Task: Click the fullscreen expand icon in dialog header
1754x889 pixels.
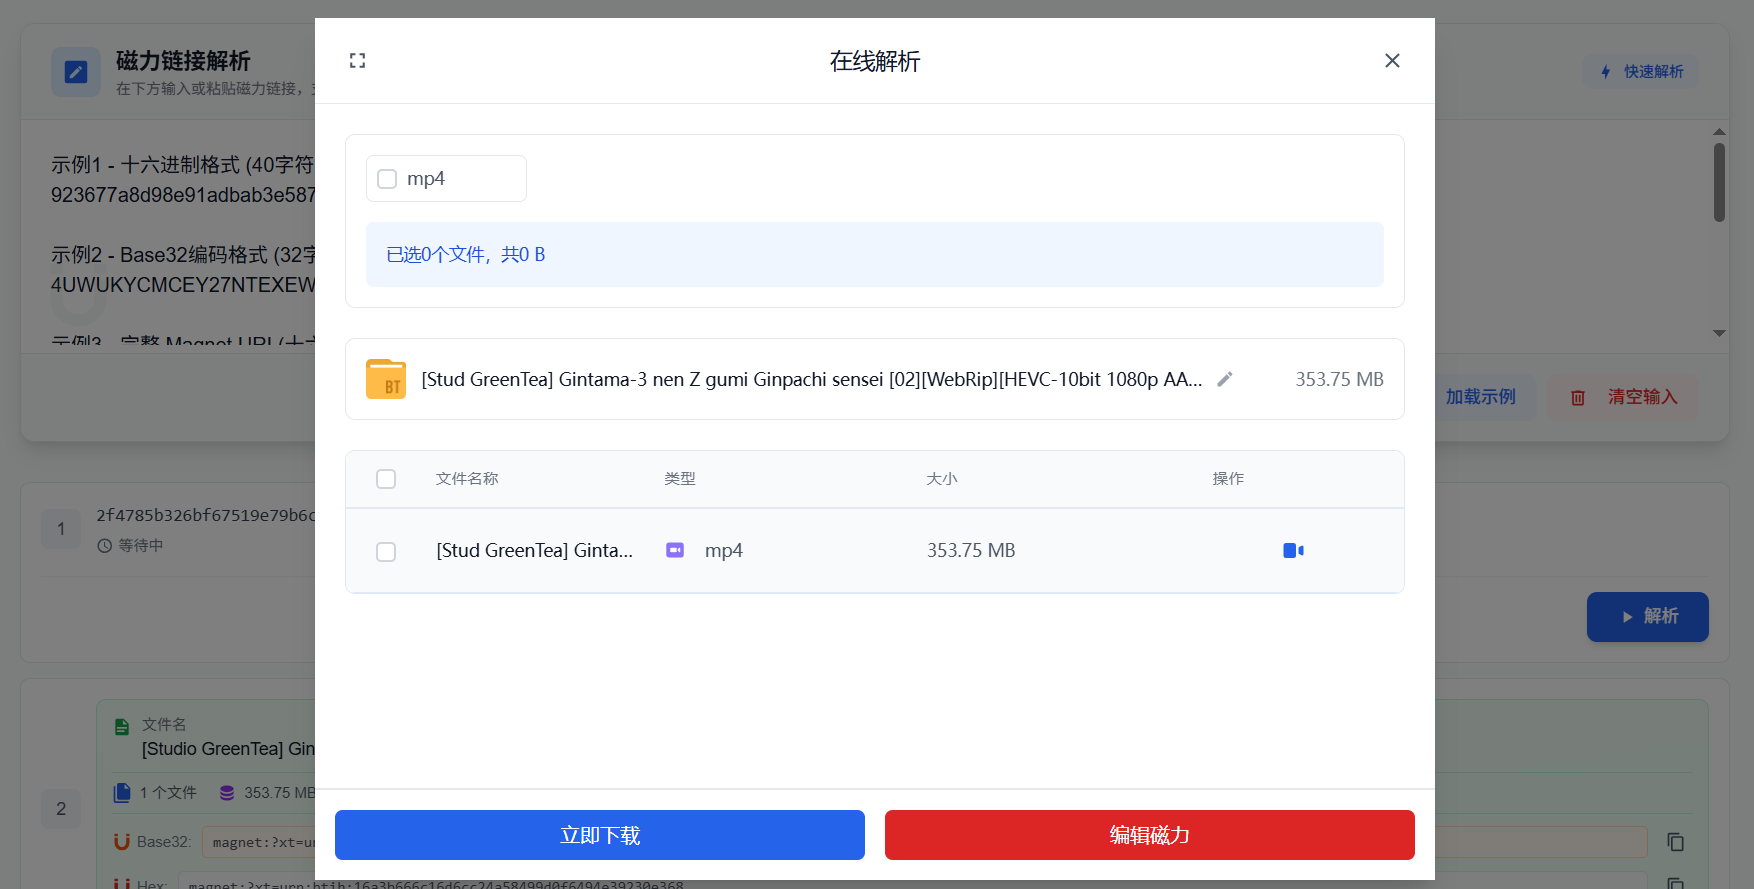Action: tap(357, 61)
